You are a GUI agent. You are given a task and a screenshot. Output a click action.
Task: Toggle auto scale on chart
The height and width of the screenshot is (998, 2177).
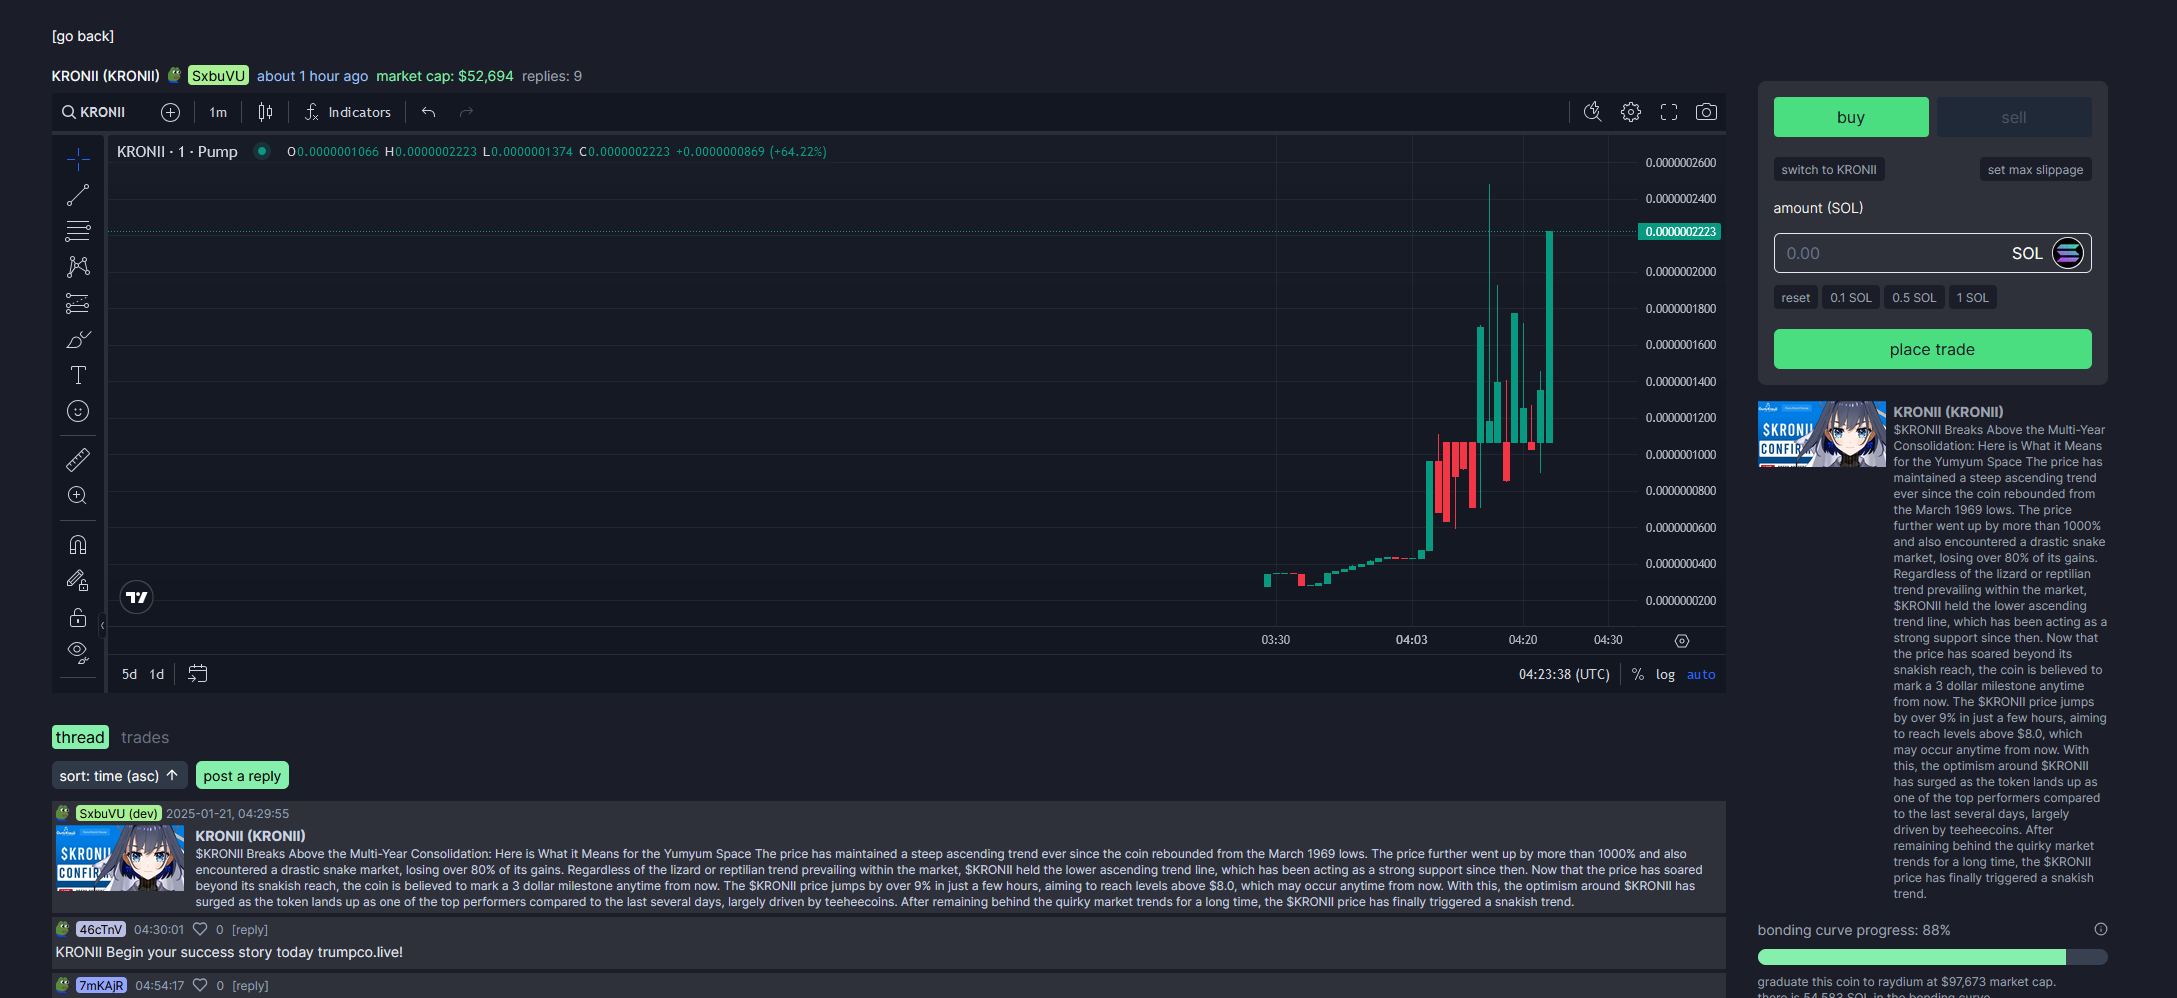1701,674
